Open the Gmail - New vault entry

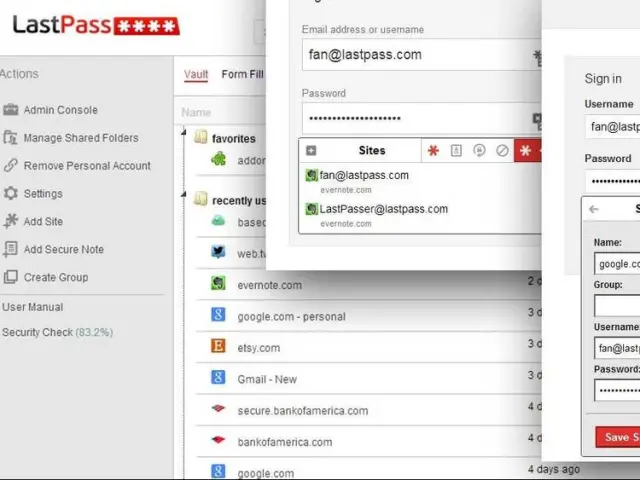click(x=267, y=380)
